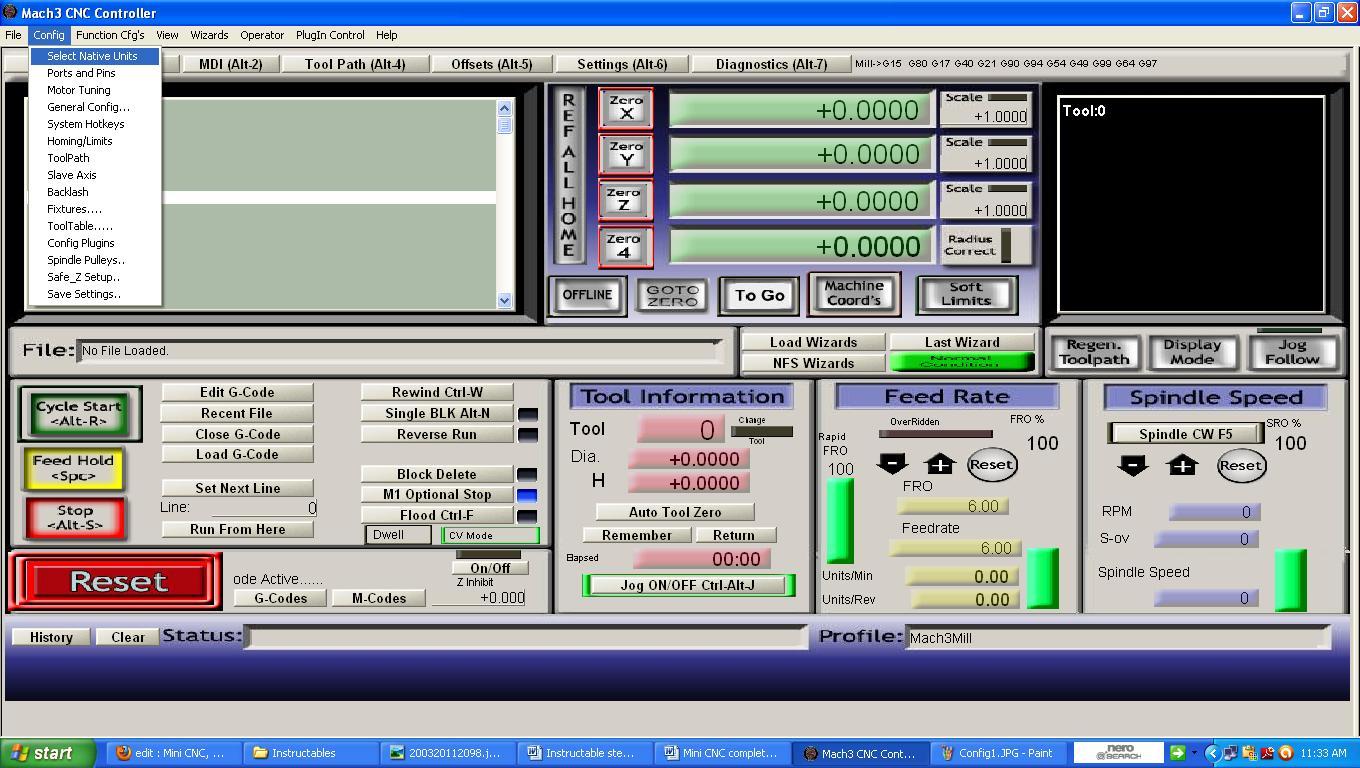The image size is (1360, 768).
Task: Toggle Flood Ctrl-F coolant
Action: [437, 515]
